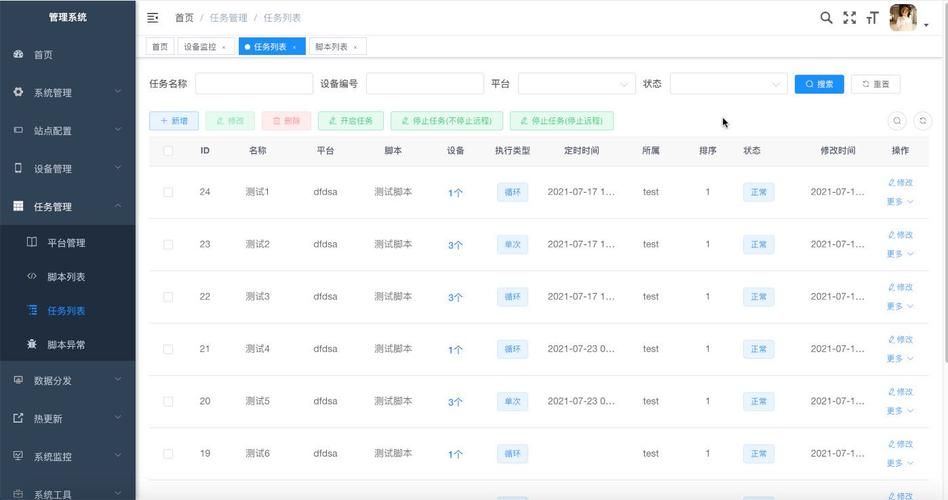Expand the 系统管理 sidebar menu
This screenshot has height=500, width=948.
68,92
